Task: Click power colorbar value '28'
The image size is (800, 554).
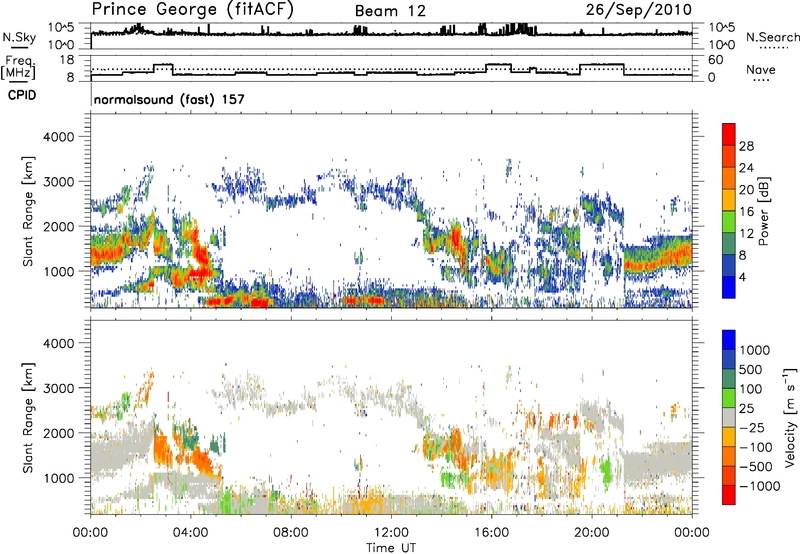Action: tap(746, 146)
